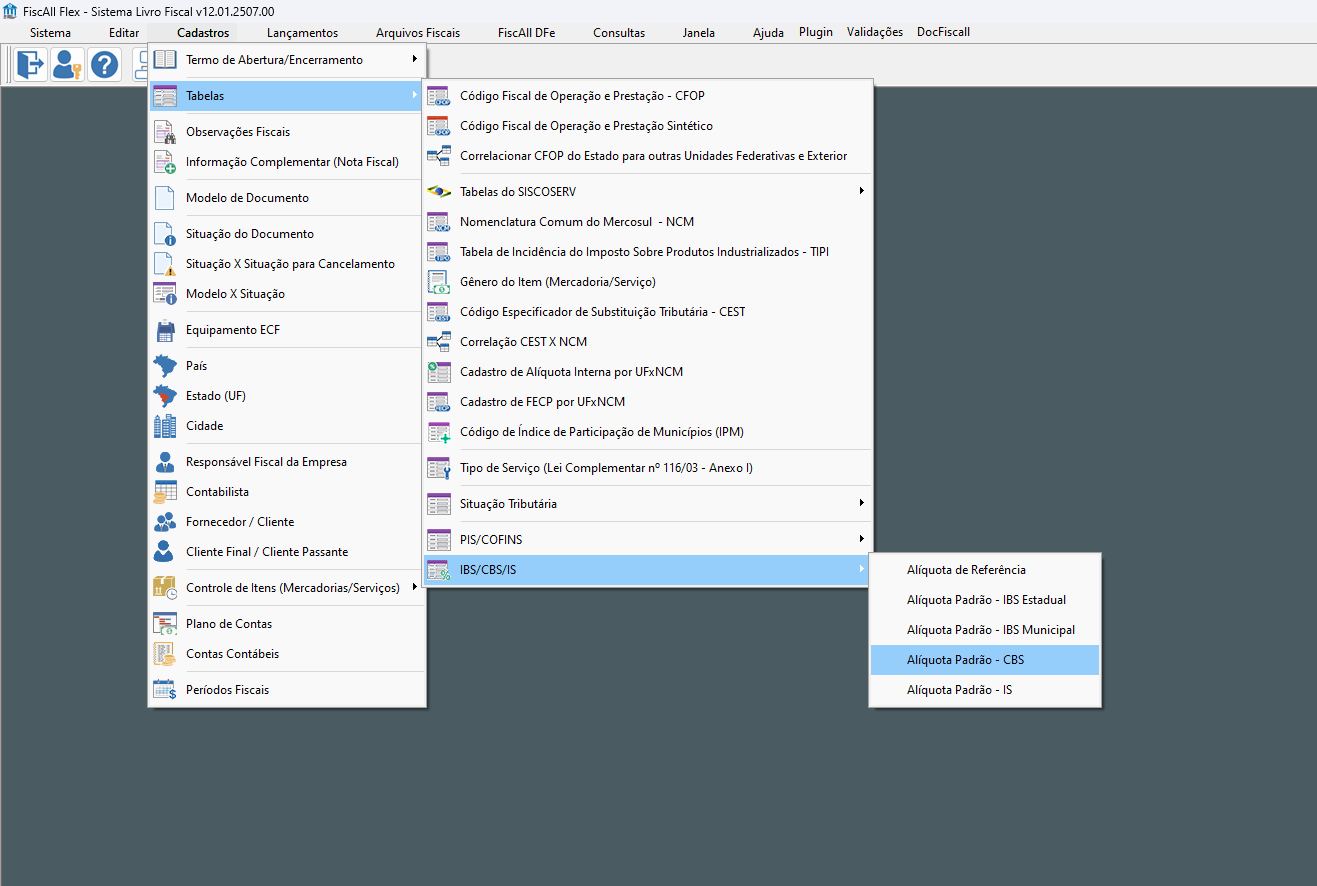The width and height of the screenshot is (1317, 886).
Task: Click the Nomenclatura Comum do Mercosul NCM icon
Action: pos(439,222)
